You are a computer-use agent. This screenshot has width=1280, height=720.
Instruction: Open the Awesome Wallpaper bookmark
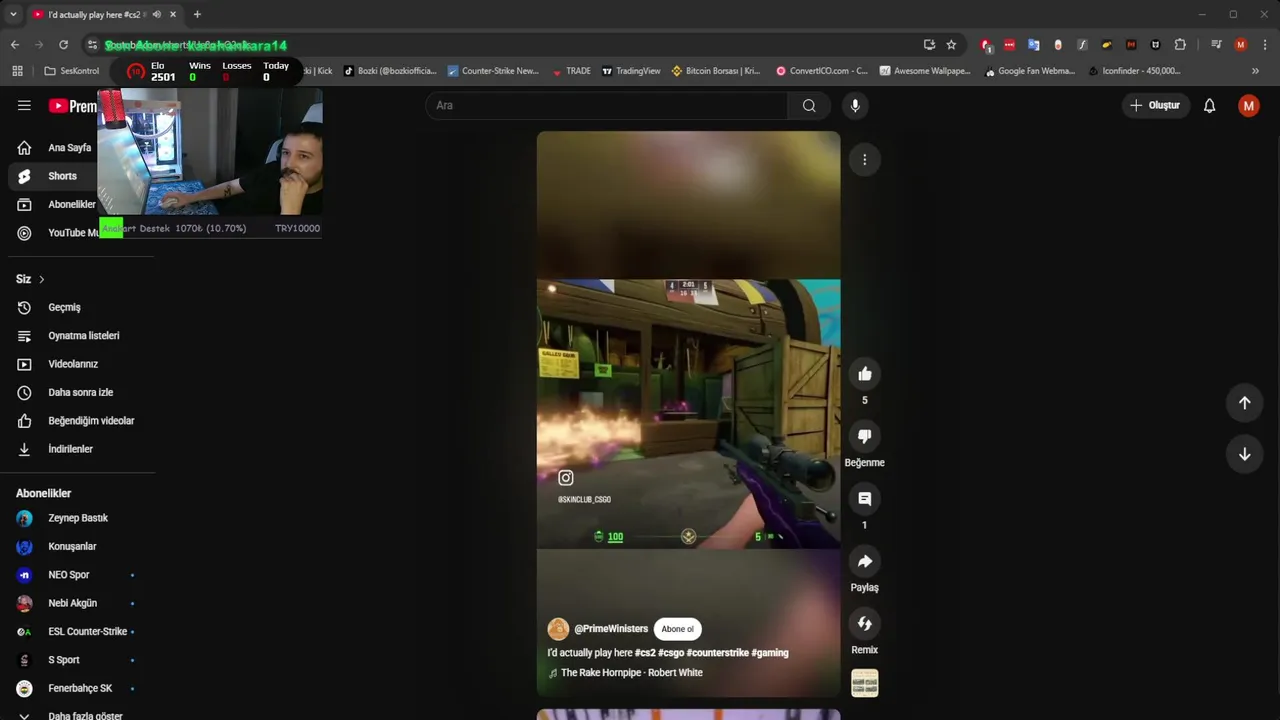[925, 71]
